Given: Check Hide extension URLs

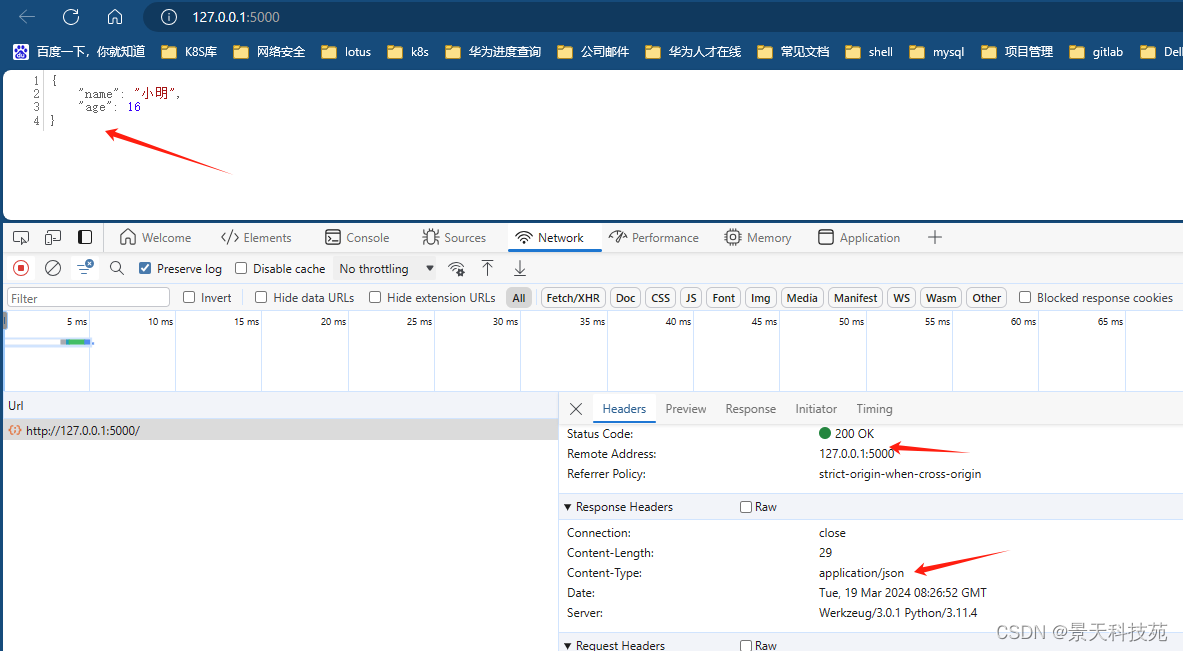Looking at the screenshot, I should click(375, 297).
